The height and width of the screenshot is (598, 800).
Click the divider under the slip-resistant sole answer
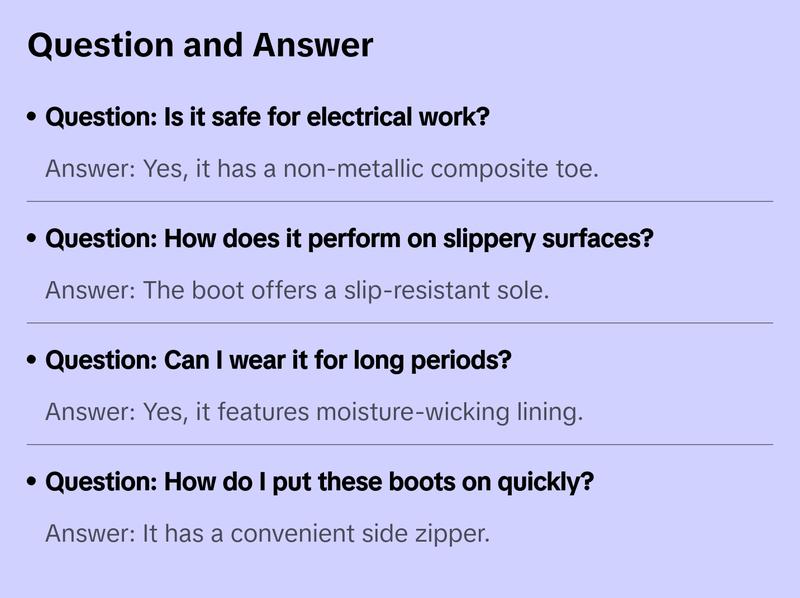(400, 323)
